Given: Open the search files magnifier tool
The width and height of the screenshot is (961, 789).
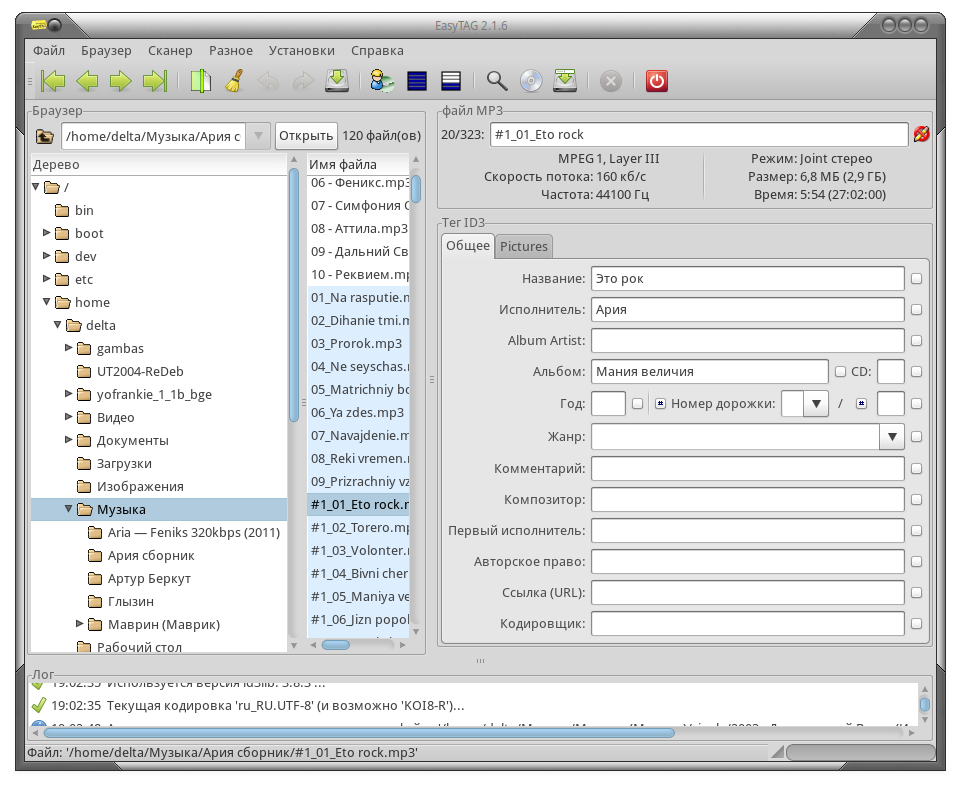Looking at the screenshot, I should (497, 82).
